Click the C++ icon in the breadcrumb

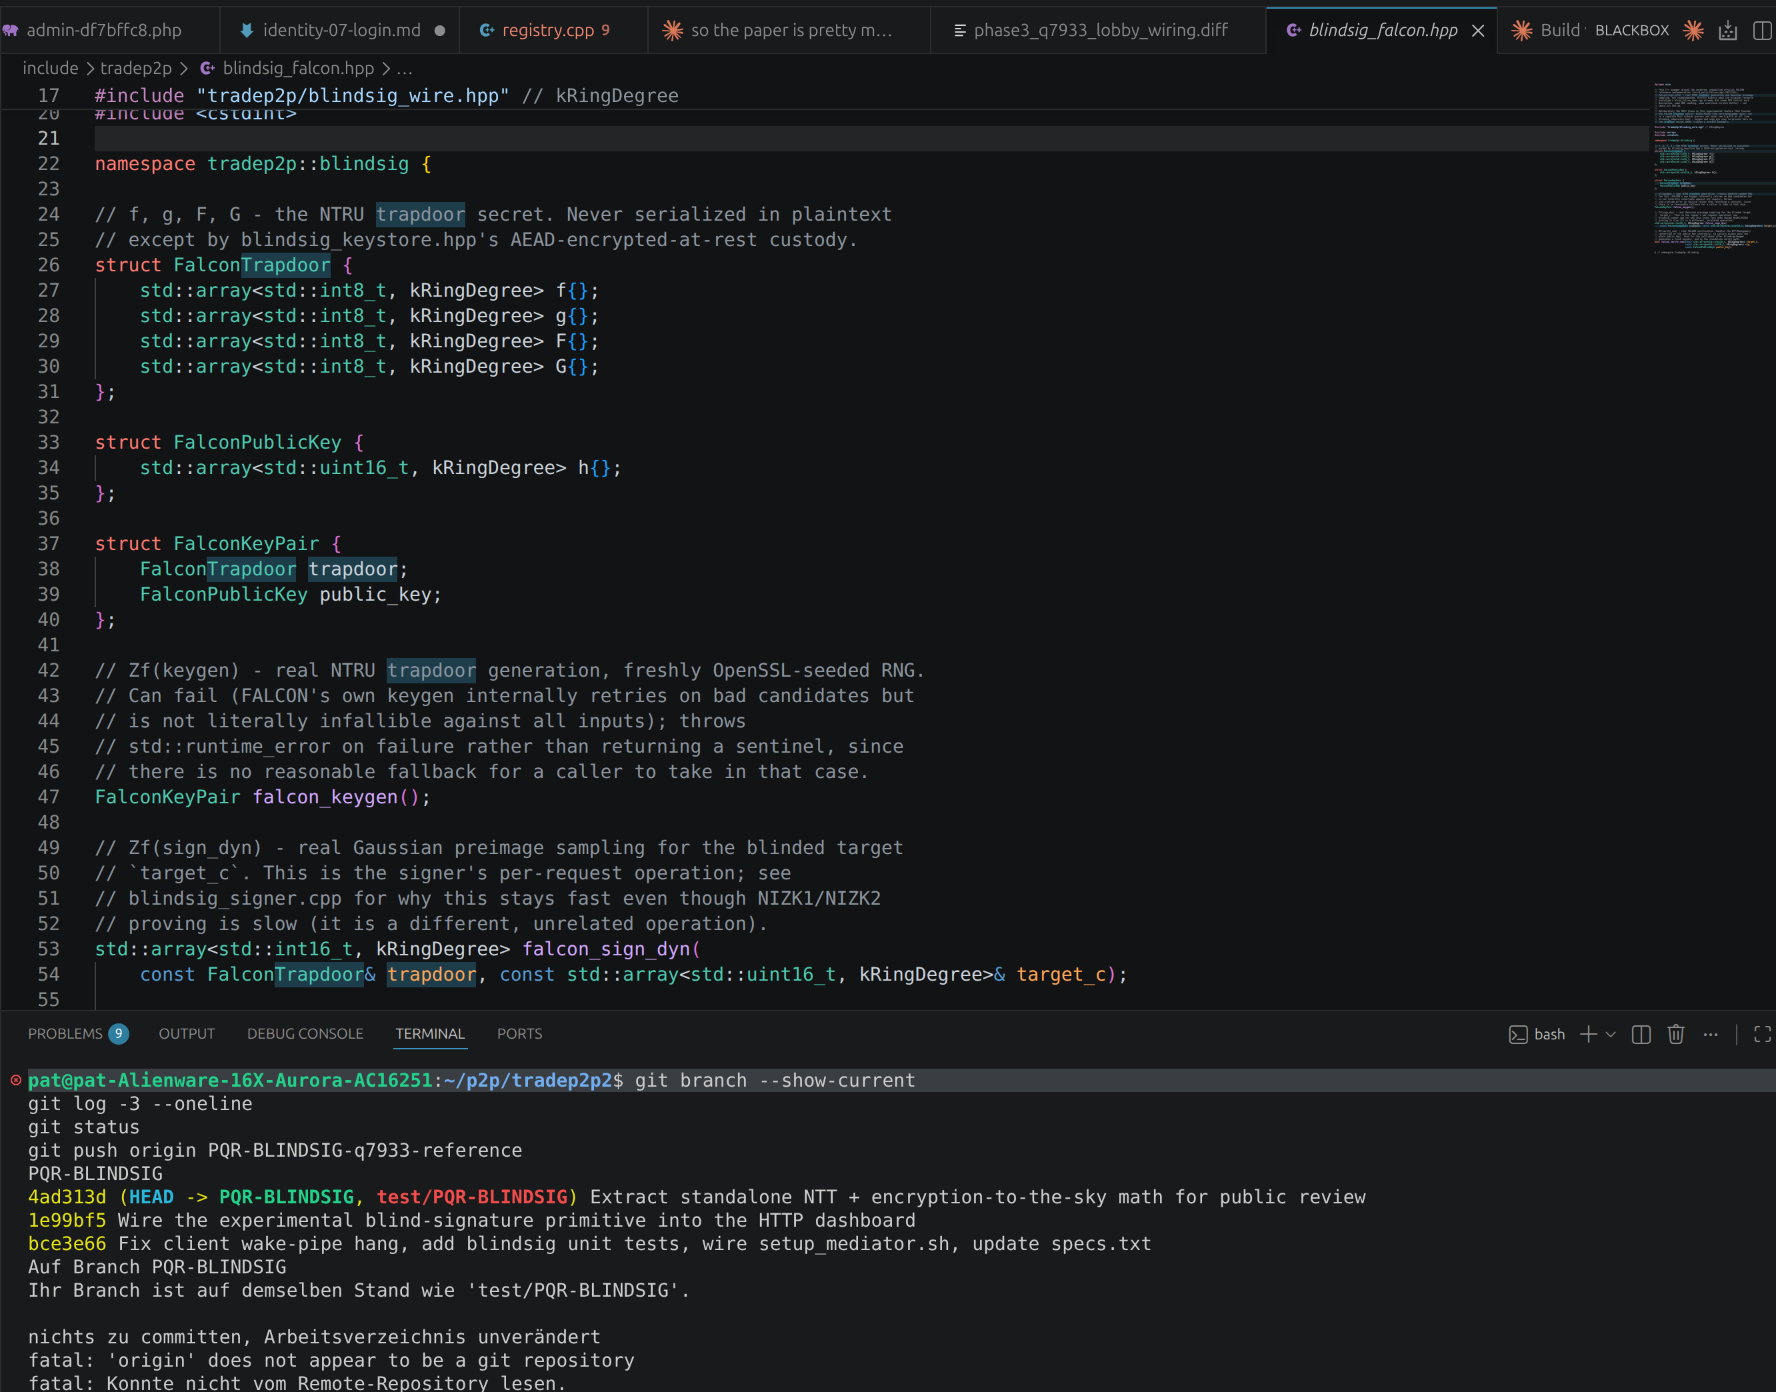207,68
